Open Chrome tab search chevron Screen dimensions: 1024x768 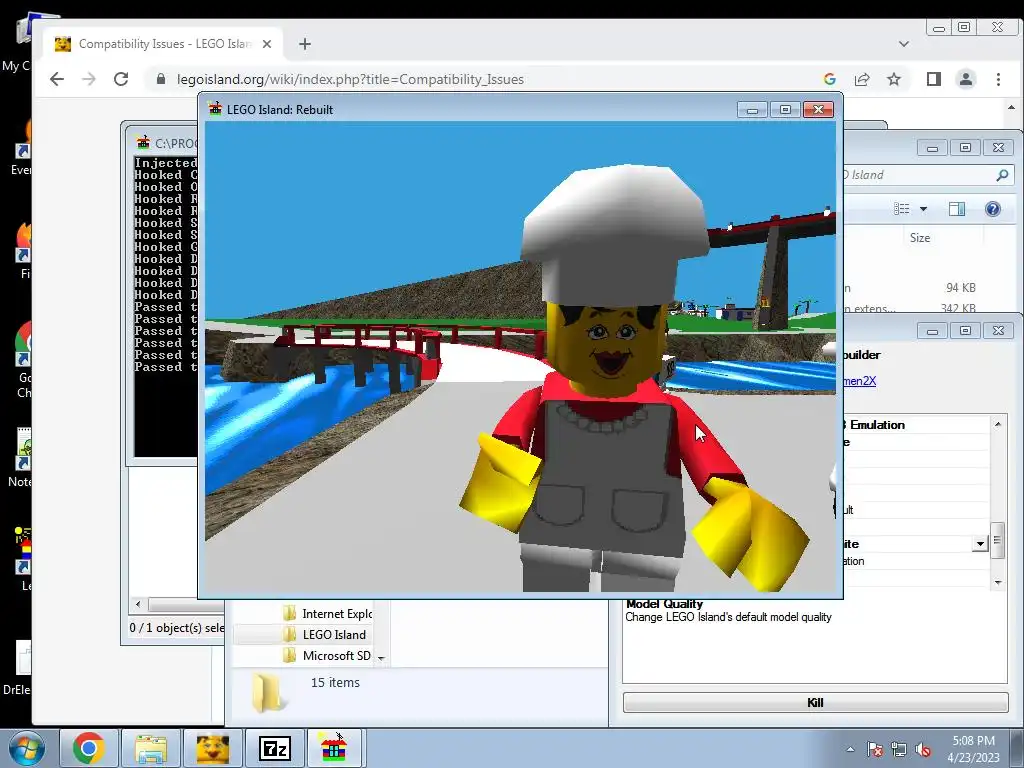(904, 44)
